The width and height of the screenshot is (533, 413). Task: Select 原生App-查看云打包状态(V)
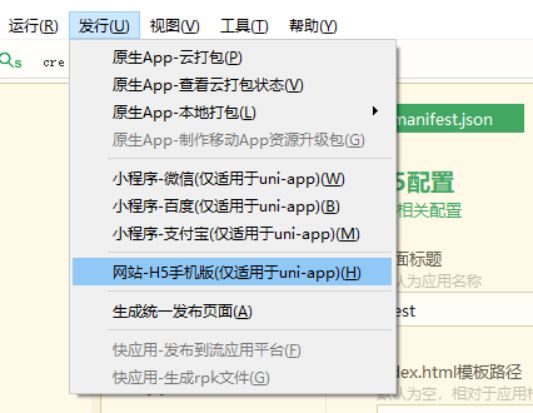232,85
